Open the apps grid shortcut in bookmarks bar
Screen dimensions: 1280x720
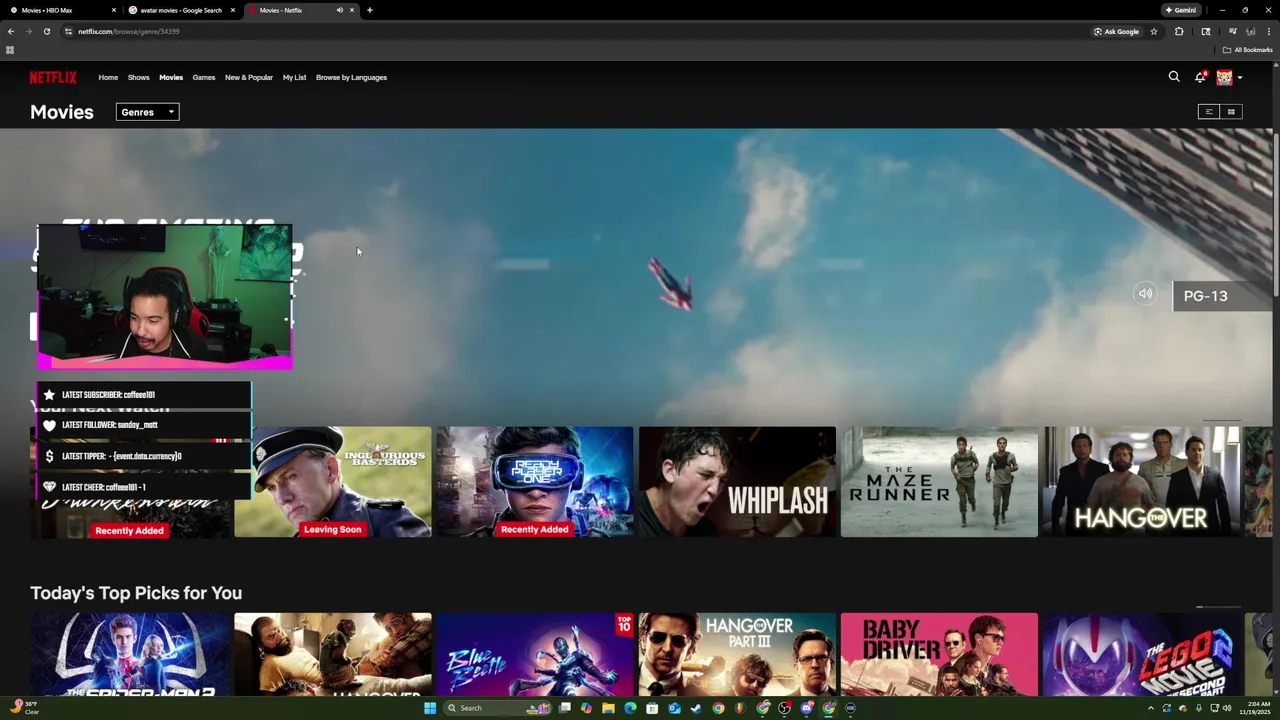(x=10, y=50)
